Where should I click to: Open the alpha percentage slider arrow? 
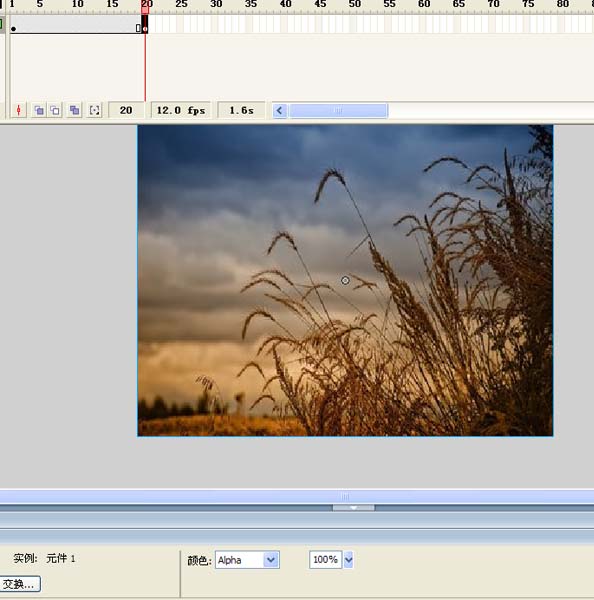tap(348, 560)
